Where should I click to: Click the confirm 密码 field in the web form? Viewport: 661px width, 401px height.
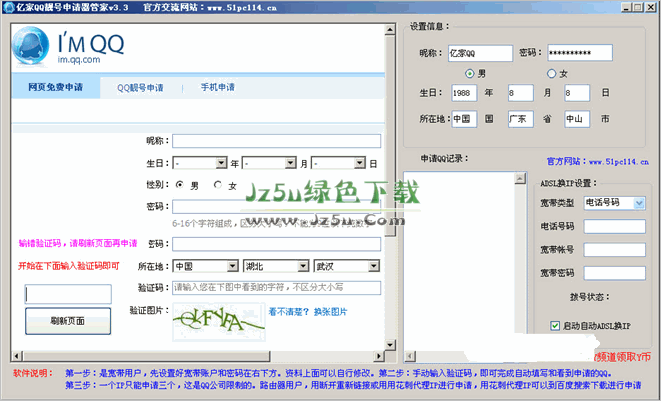click(x=276, y=244)
